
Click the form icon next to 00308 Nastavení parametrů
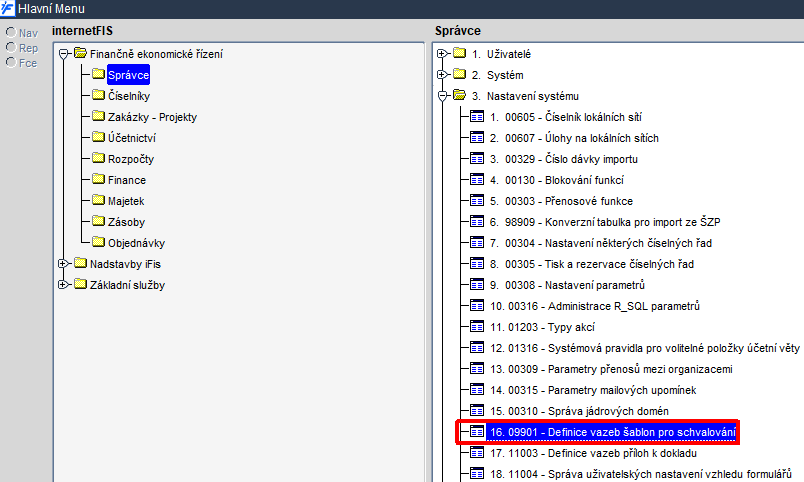tap(477, 285)
